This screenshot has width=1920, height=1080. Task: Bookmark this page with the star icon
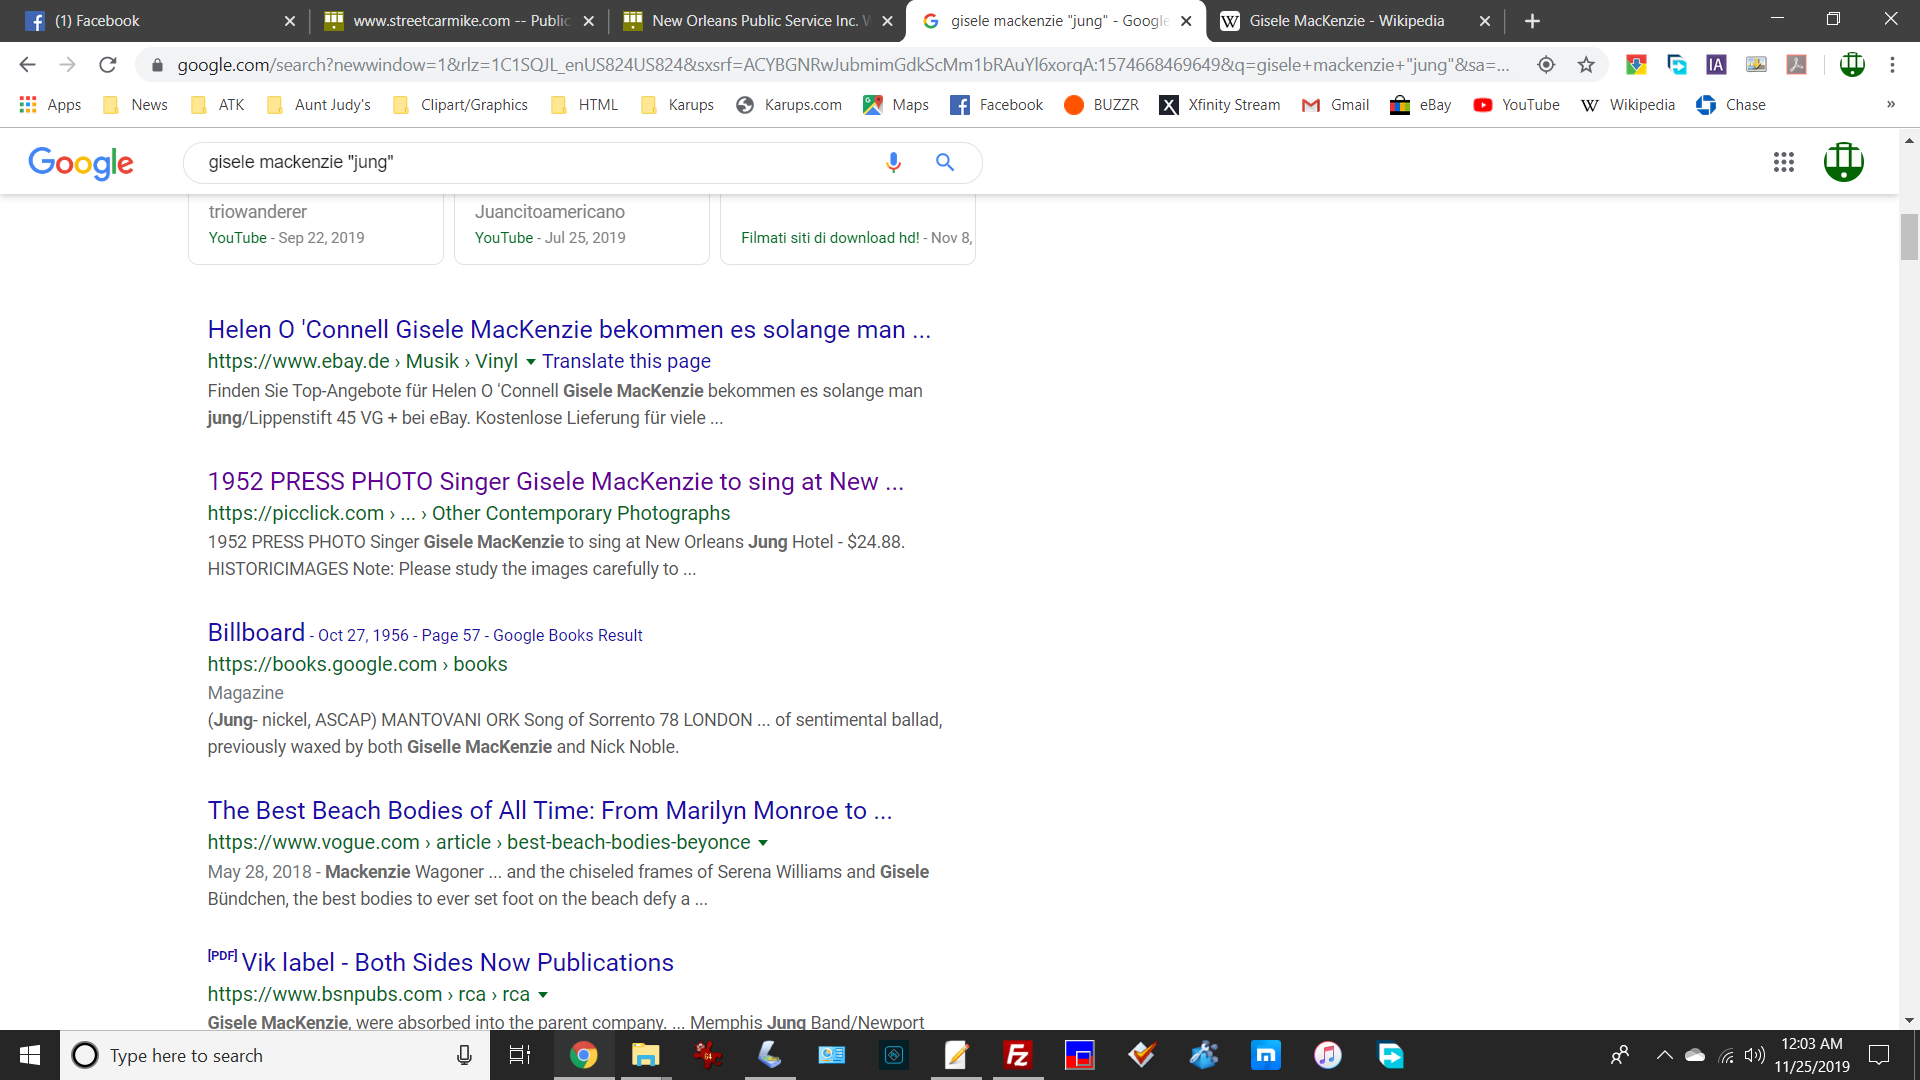click(1586, 65)
